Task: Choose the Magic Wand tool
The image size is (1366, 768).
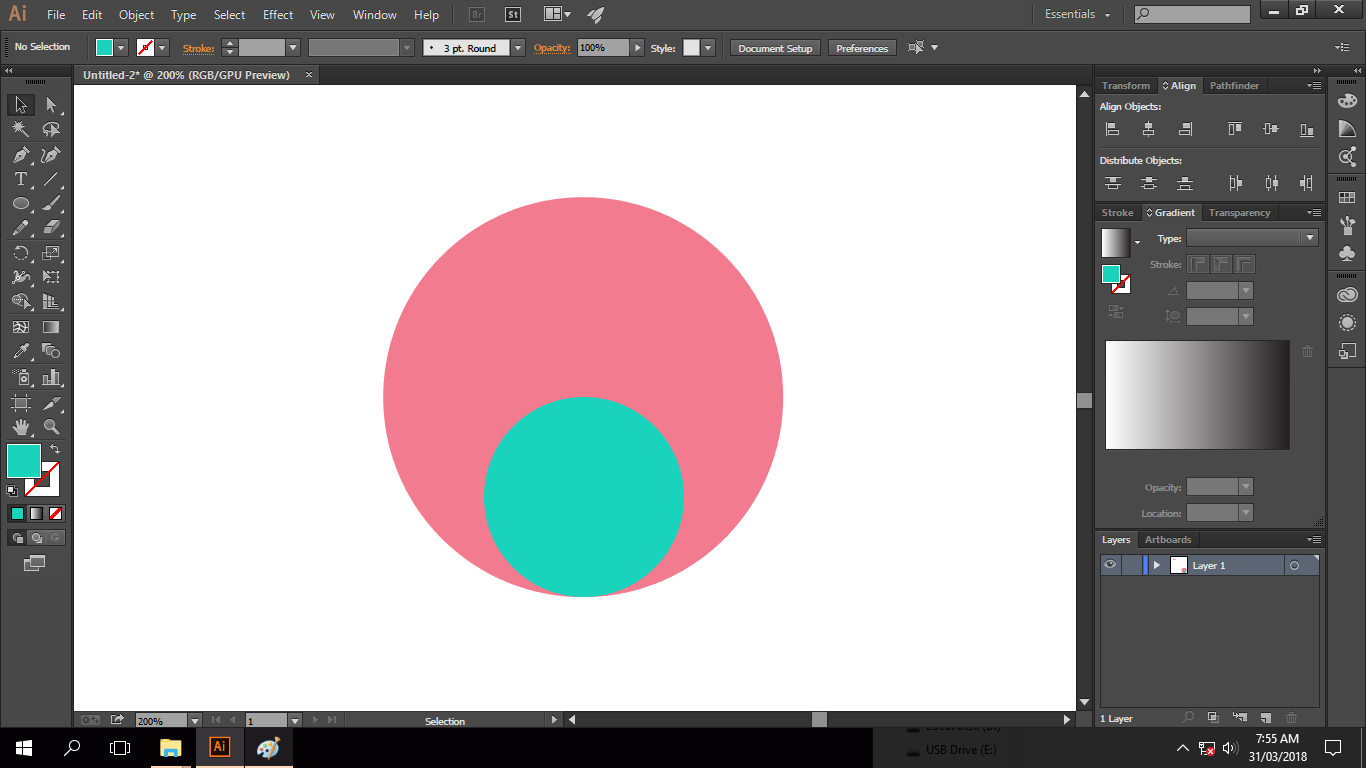Action: (20, 130)
